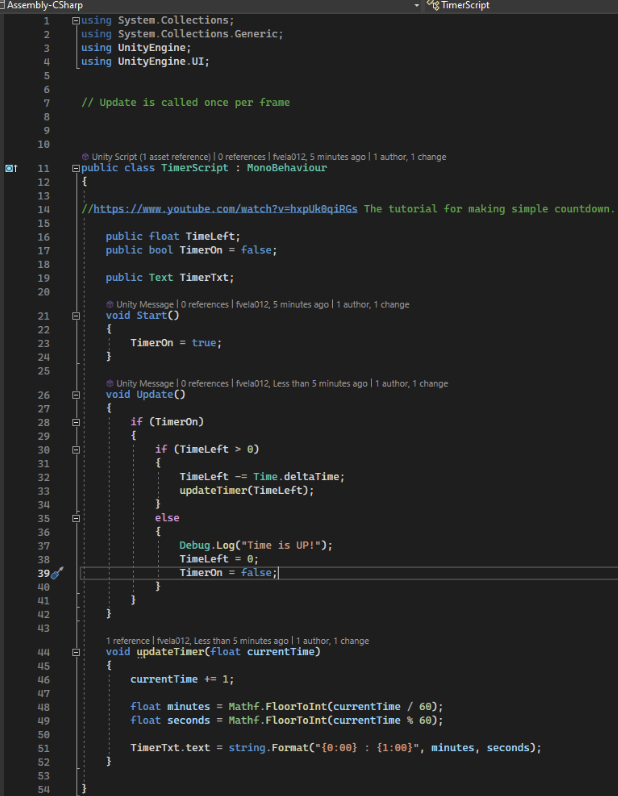Image resolution: width=618 pixels, height=796 pixels.
Task: Click 'fvela012, Less than 5 minutes ago' above Update
Action: 302,384
